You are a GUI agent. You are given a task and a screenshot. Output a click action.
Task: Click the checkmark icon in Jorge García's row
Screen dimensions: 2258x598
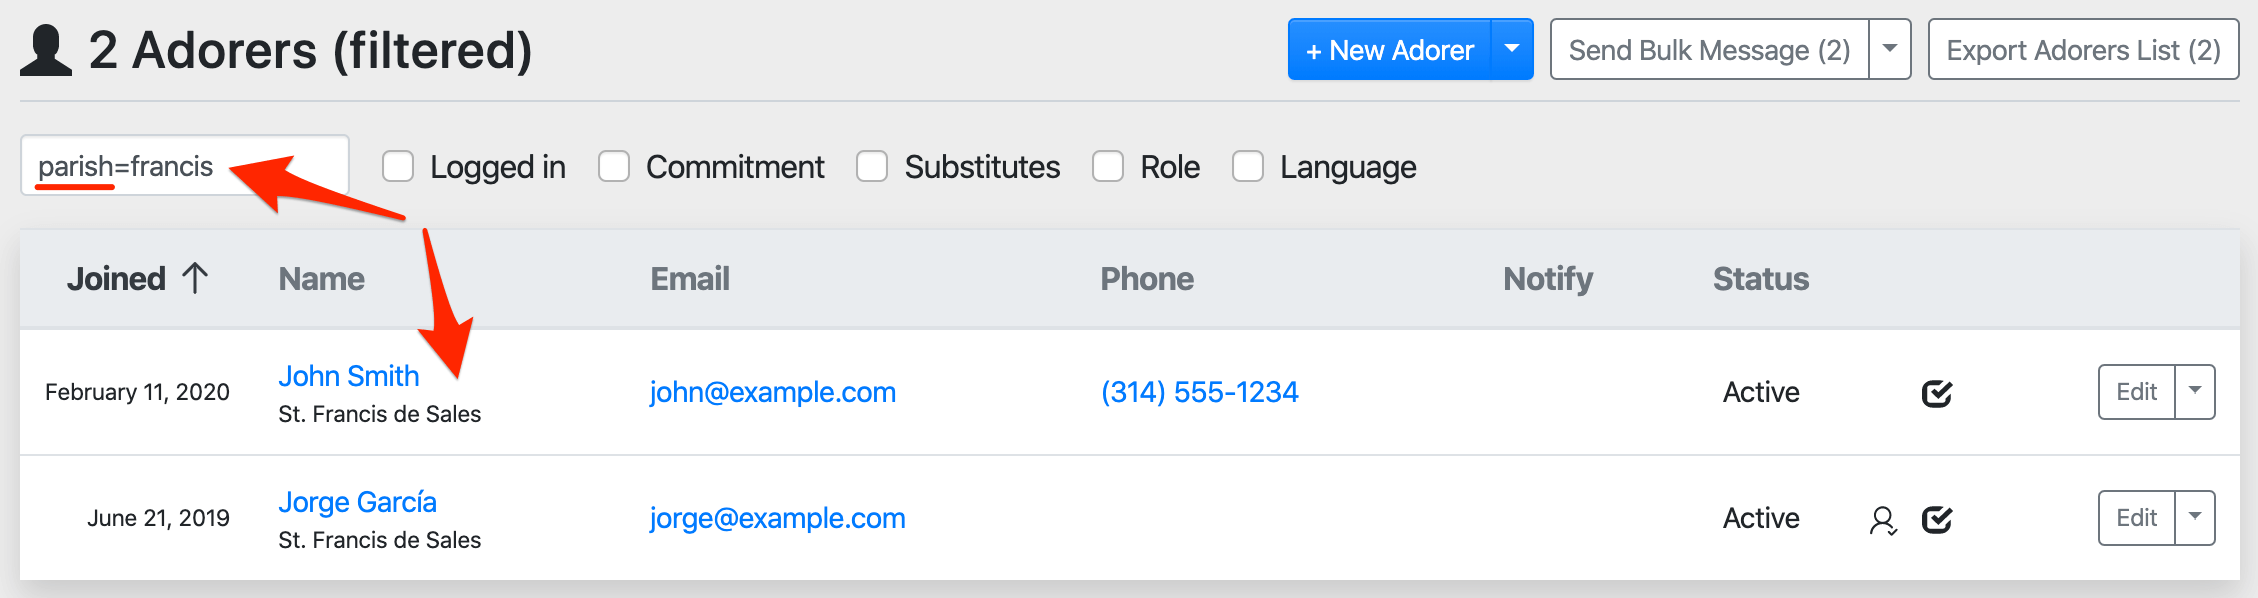point(1937,519)
